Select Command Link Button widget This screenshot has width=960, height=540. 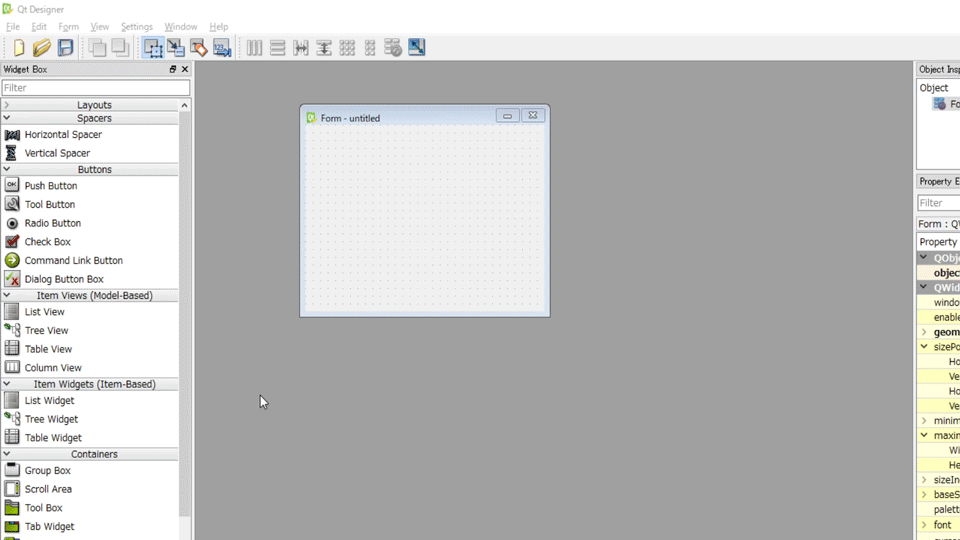point(73,261)
